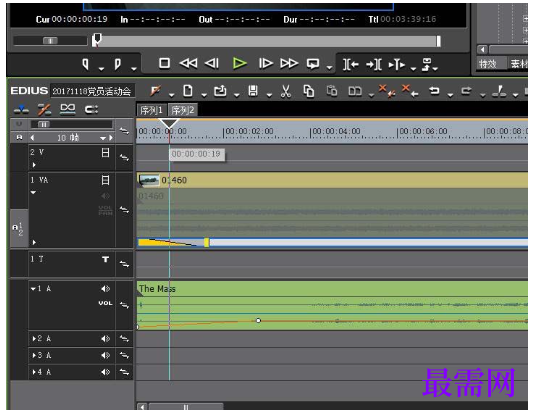Click volume keyframe point on The Mass

tap(258, 320)
